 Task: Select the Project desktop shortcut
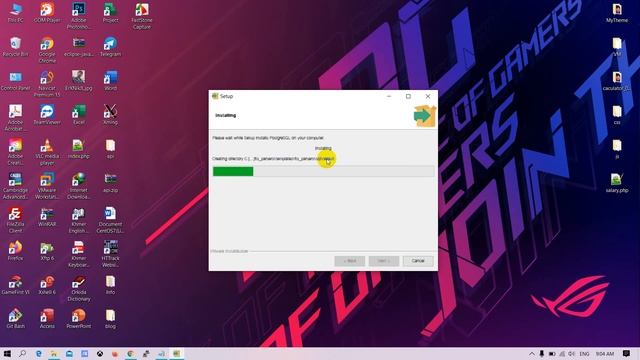coord(110,13)
